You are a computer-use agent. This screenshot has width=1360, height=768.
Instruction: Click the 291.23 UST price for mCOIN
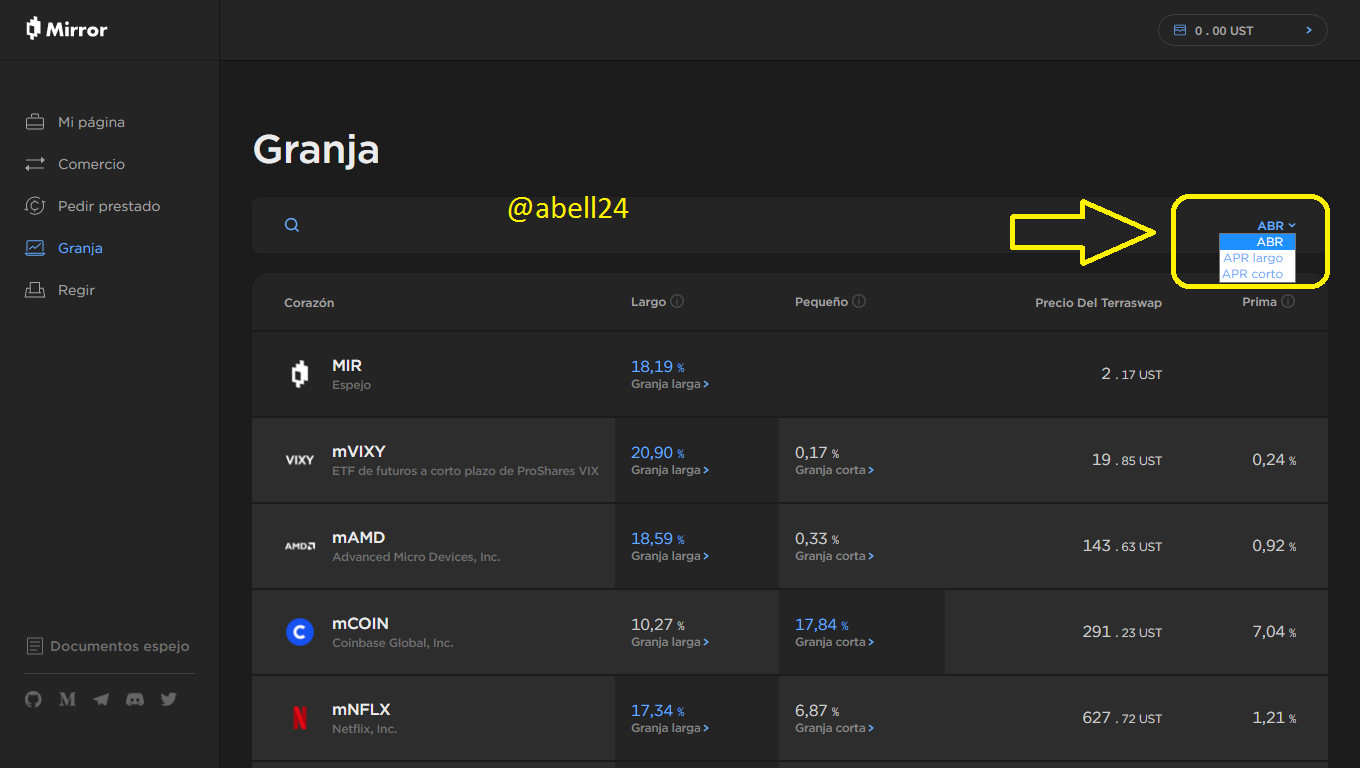1123,632
